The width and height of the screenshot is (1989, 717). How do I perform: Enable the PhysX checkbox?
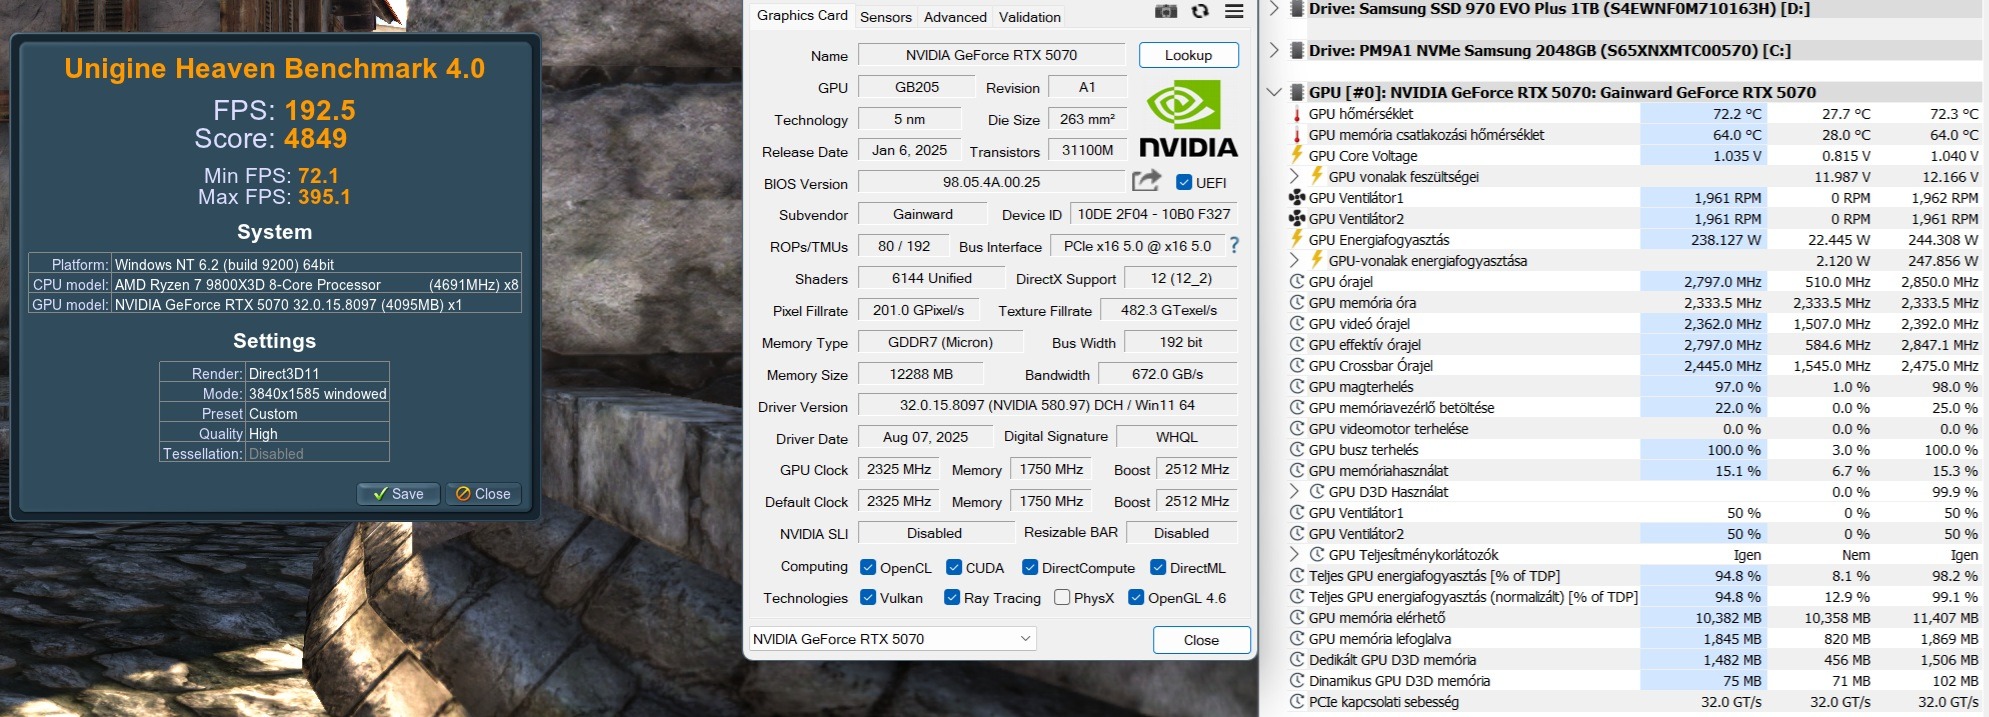tap(1062, 597)
